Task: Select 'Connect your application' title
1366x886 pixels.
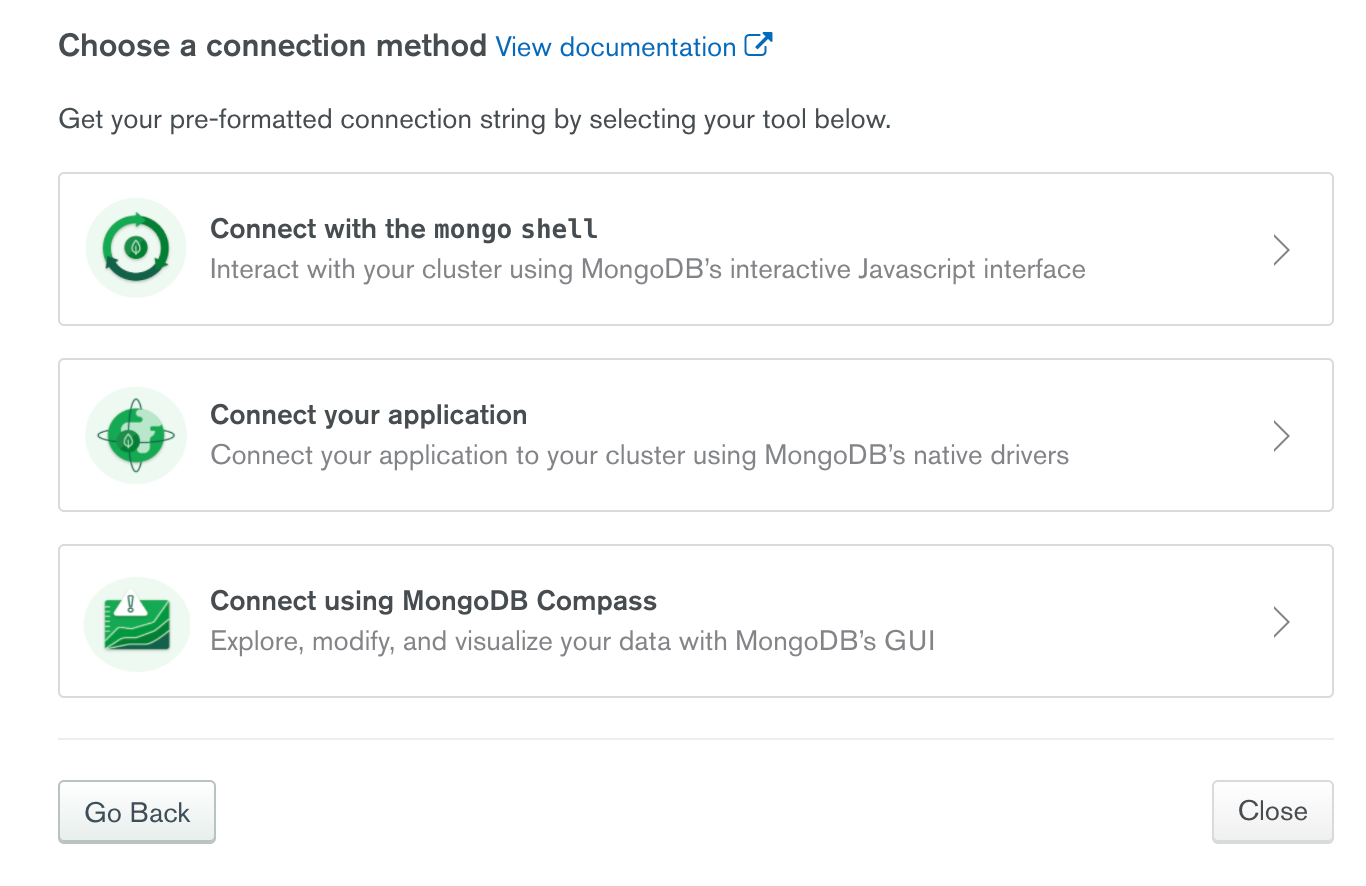Action: pos(368,415)
